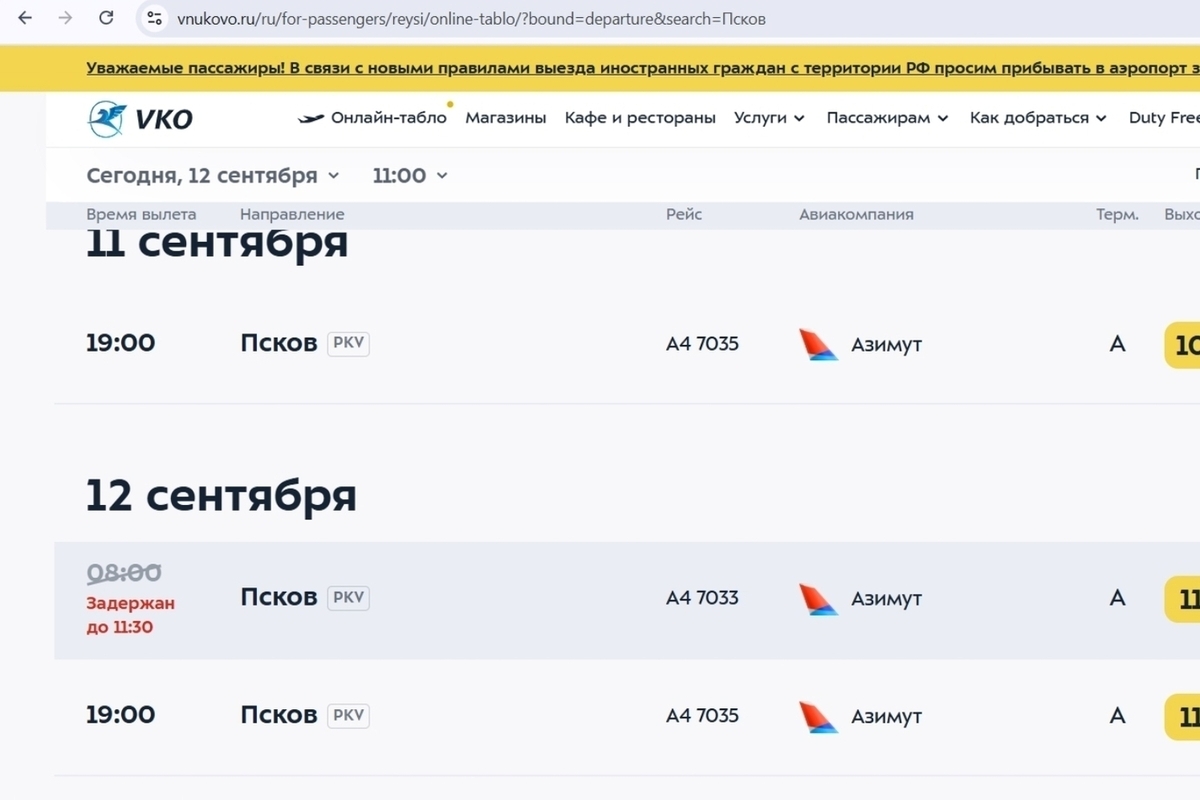
Task: Click the VKO airport logo
Action: (140, 118)
